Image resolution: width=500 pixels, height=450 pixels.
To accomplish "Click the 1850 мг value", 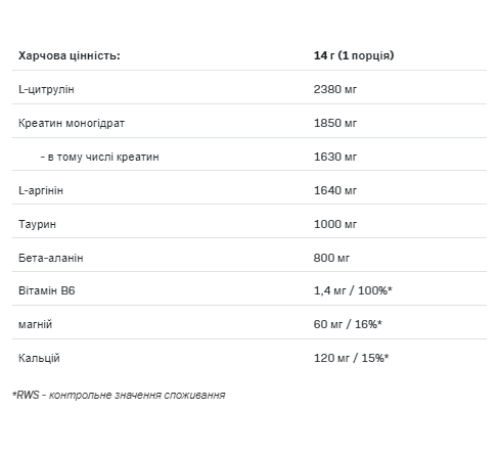I will [x=335, y=123].
